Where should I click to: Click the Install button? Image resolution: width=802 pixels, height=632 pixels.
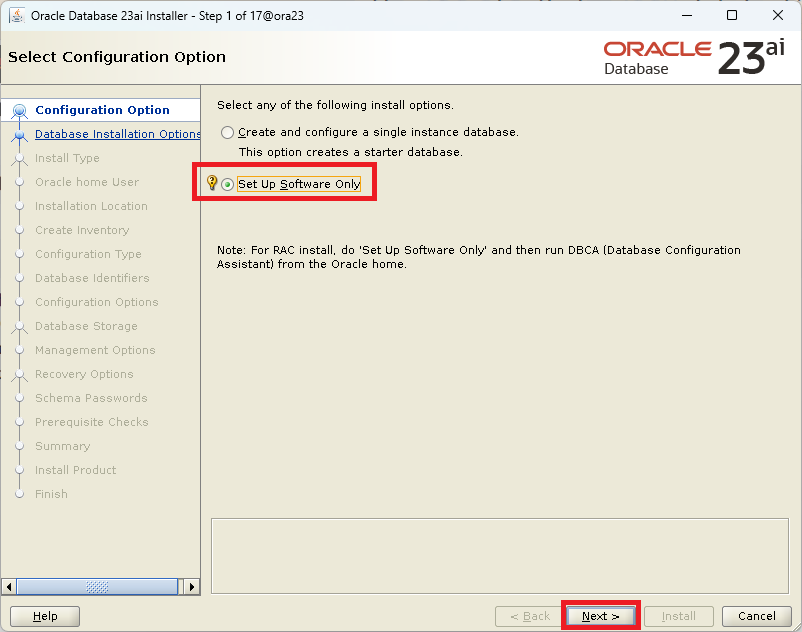(679, 616)
